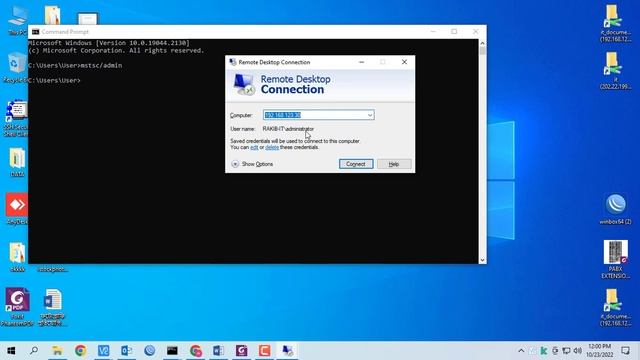Open the orange C app on taskbar
This screenshot has width=640, height=360.
tap(264, 351)
